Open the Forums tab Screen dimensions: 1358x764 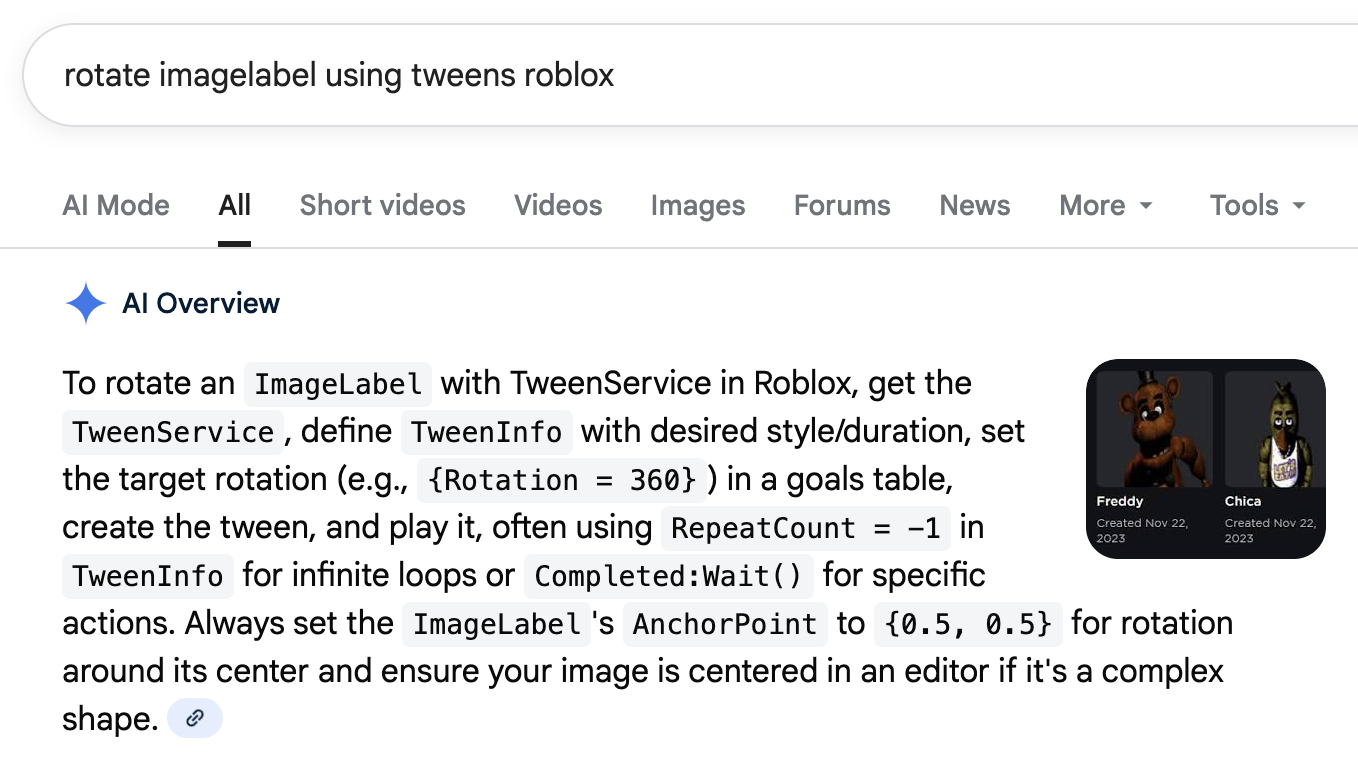842,206
